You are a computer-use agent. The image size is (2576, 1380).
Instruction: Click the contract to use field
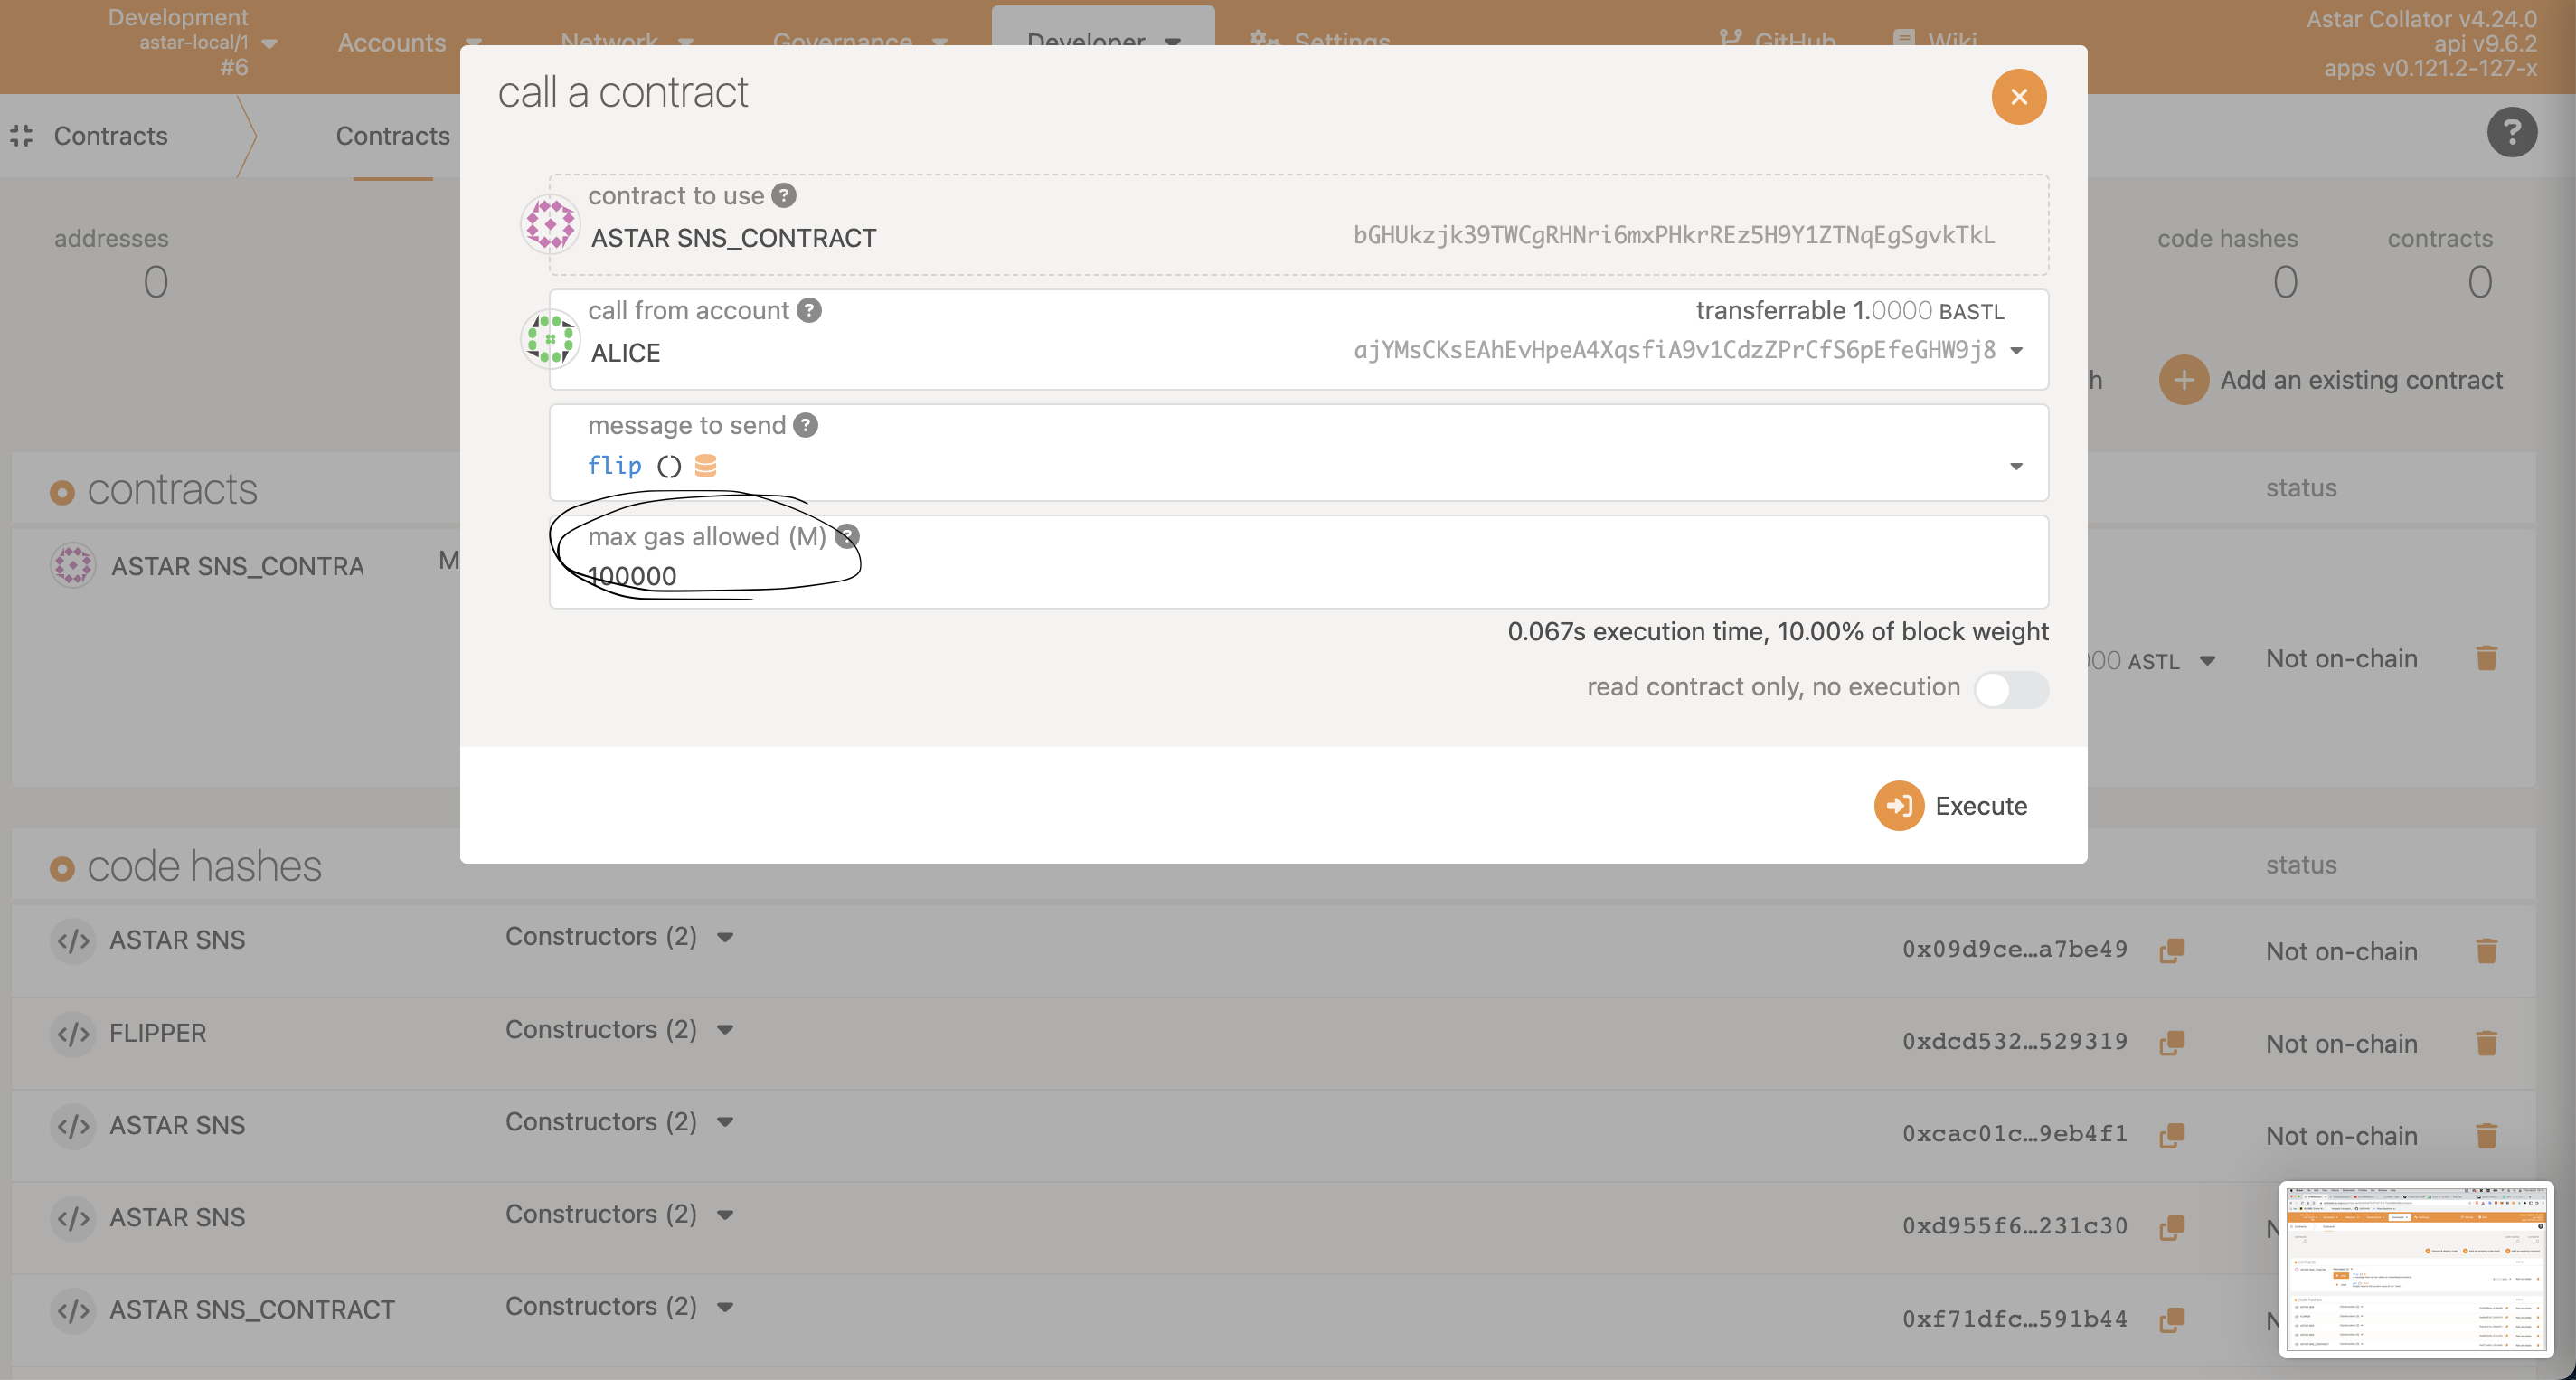pos(1298,225)
